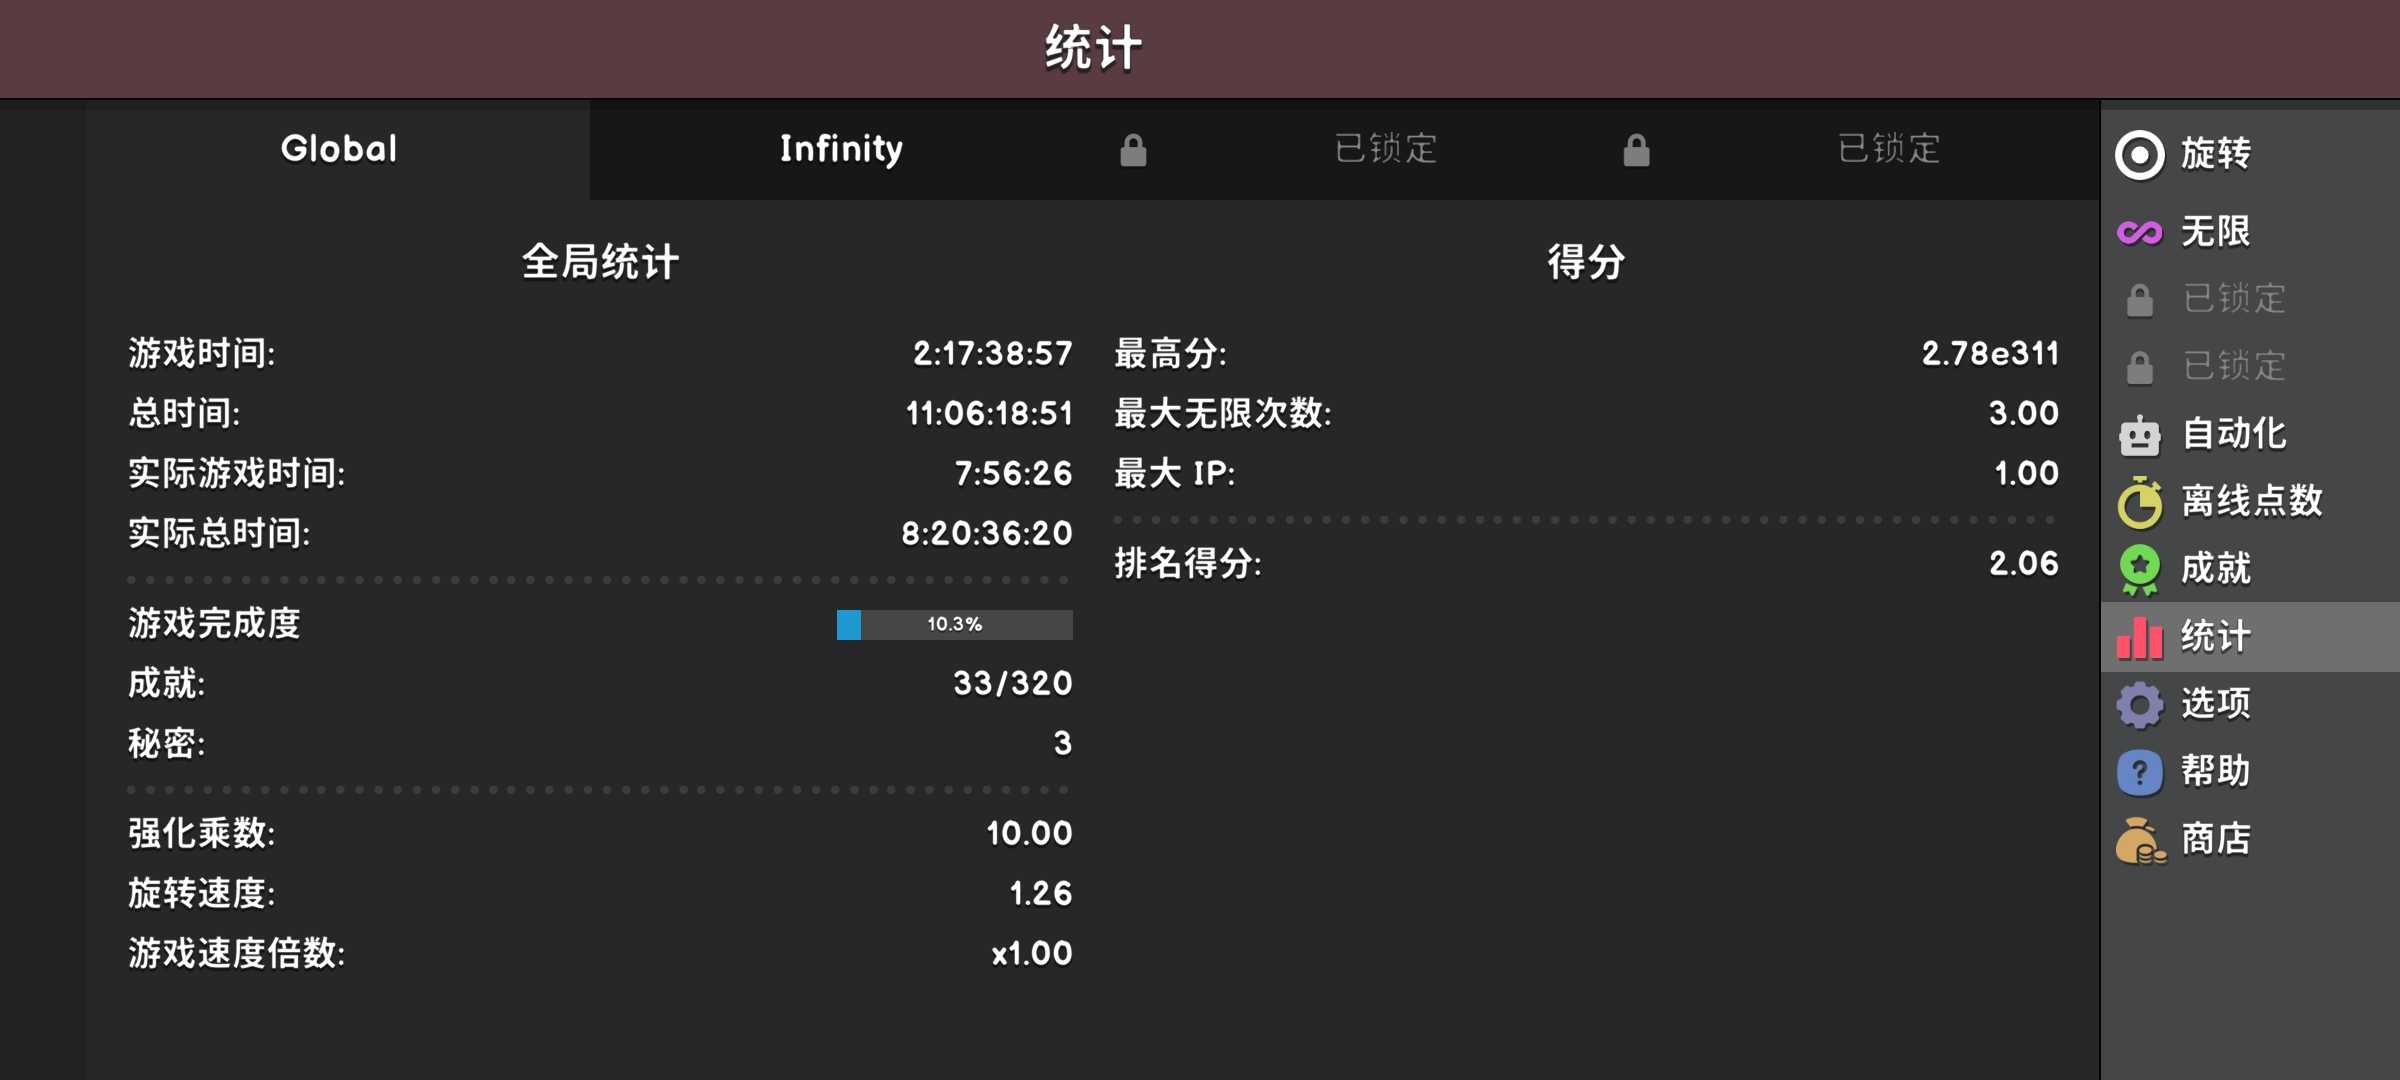Click the 最高分 value 2.78e311

(x=1990, y=353)
